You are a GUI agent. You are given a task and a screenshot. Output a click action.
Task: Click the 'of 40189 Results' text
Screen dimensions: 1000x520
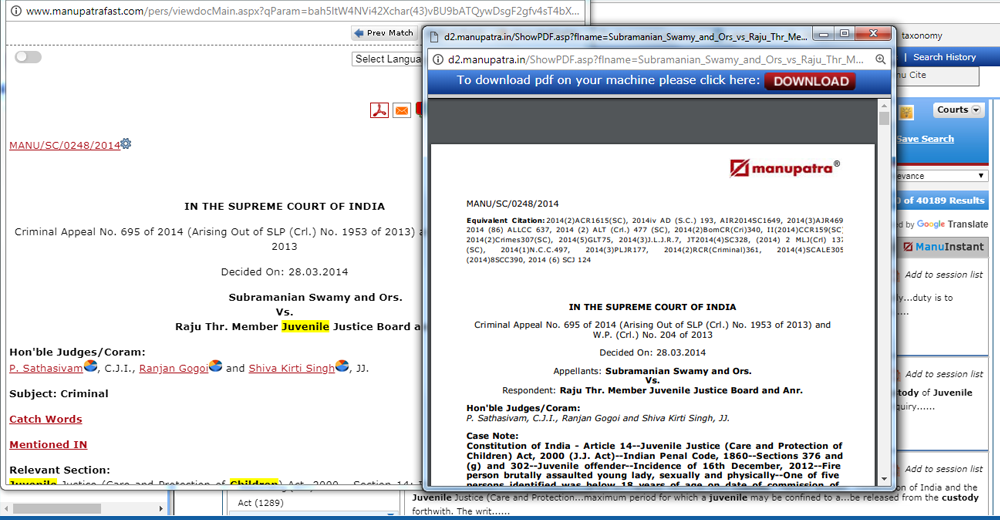[x=944, y=200]
